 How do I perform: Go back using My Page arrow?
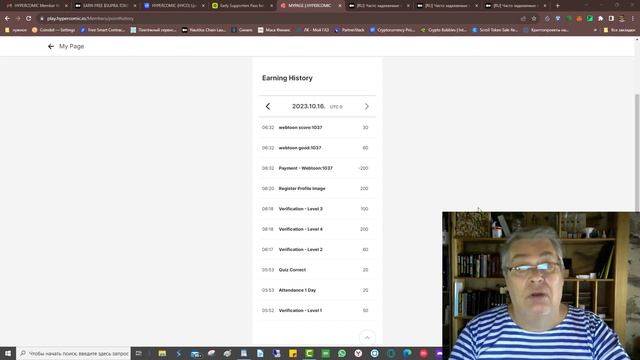click(x=51, y=47)
